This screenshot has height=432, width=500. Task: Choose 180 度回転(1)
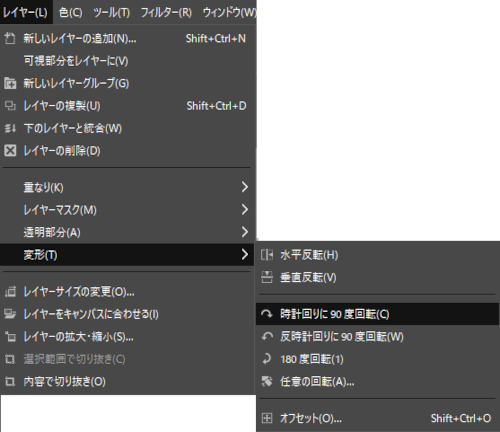pos(378,359)
